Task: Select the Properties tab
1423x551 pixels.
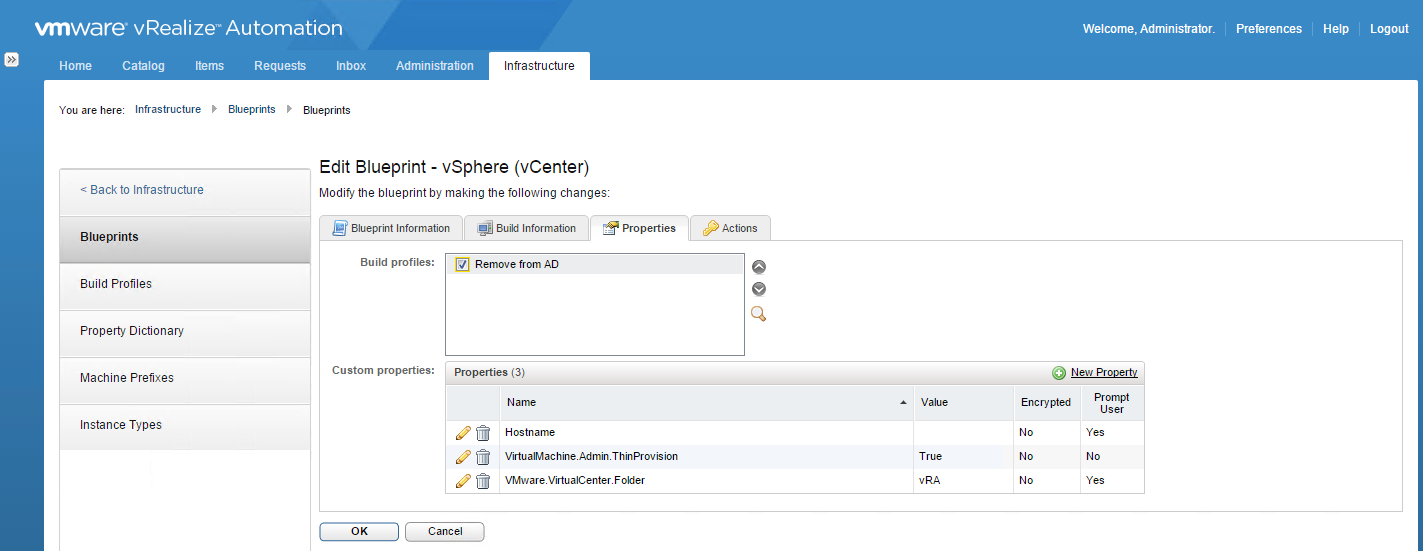Action: (x=640, y=228)
